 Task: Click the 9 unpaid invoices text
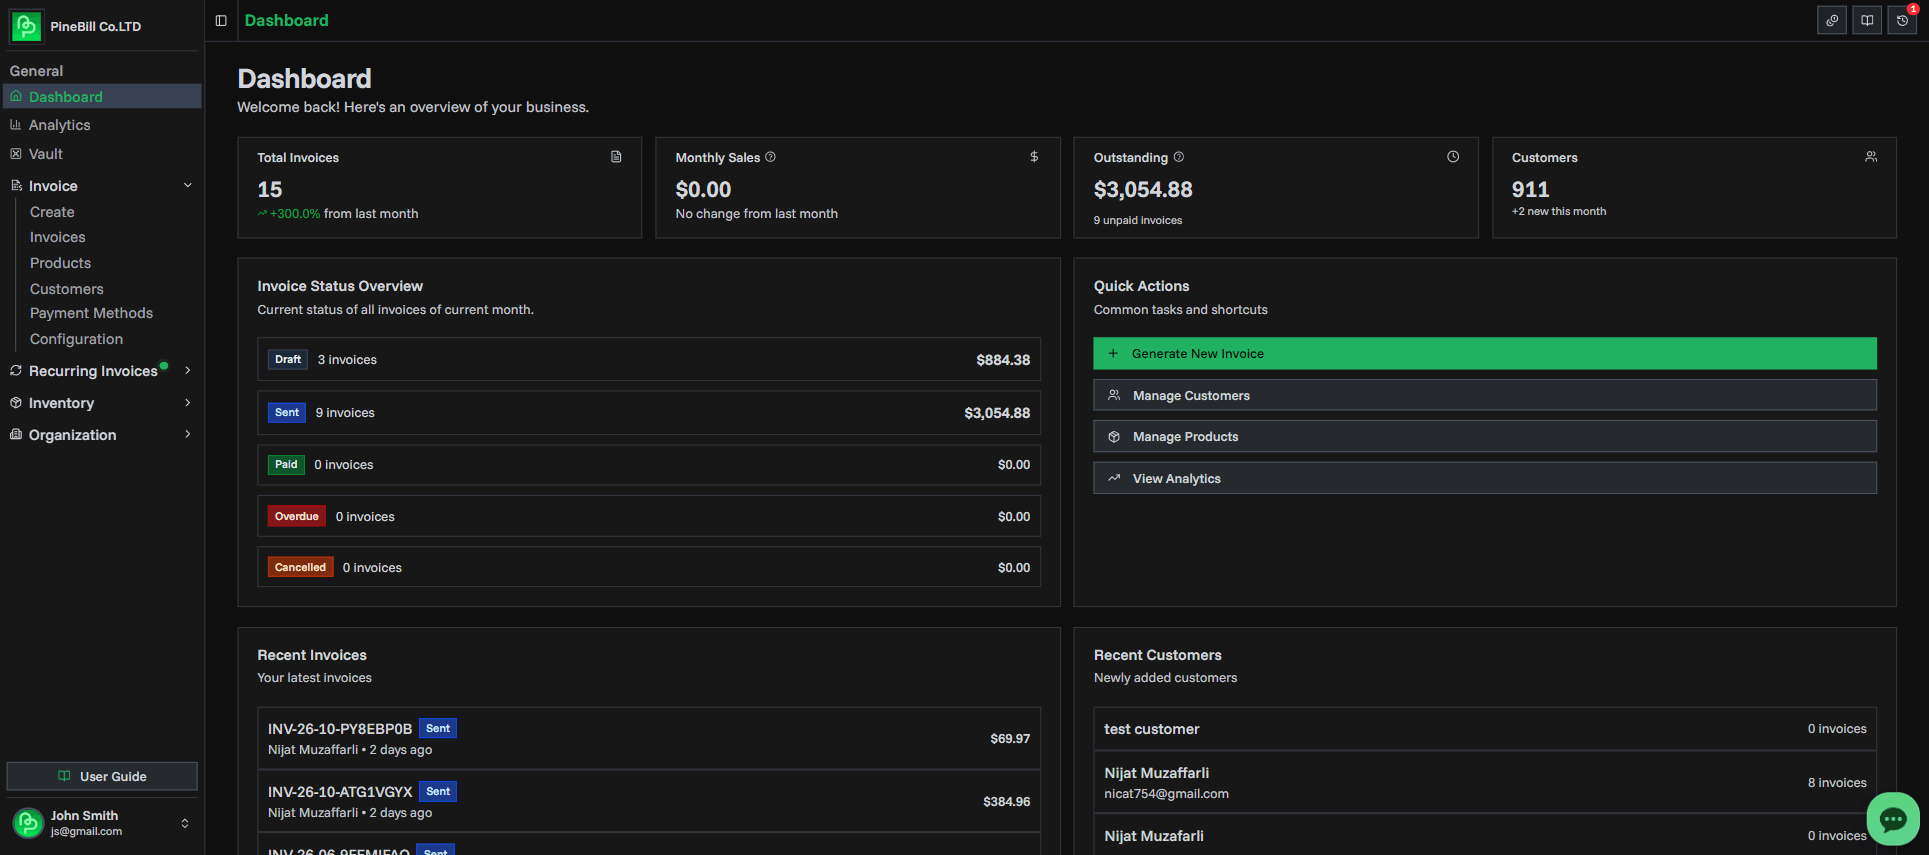tap(1138, 220)
